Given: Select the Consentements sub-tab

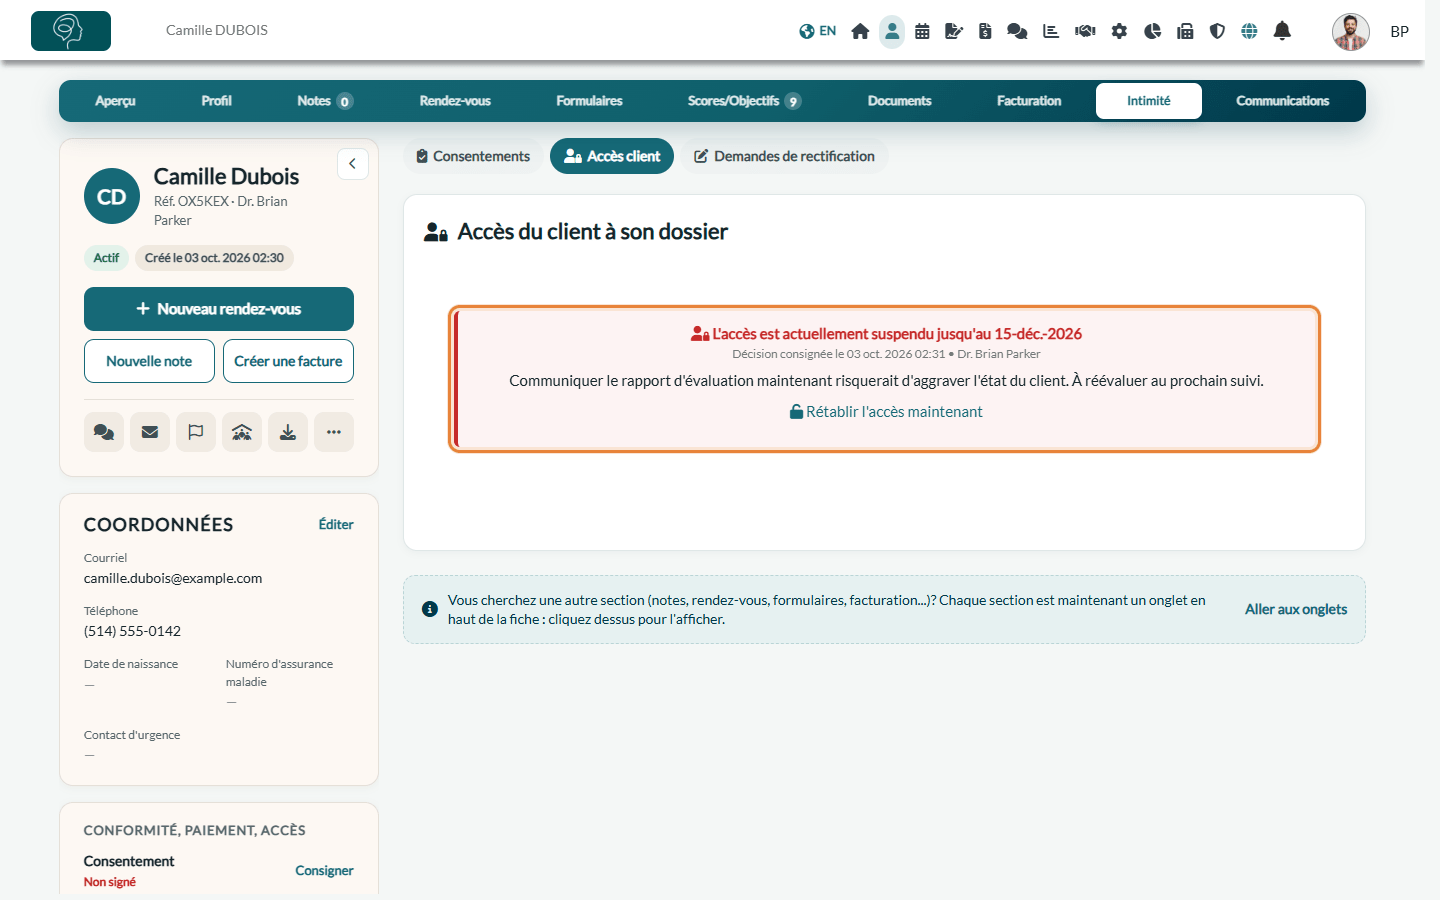Looking at the screenshot, I should (473, 156).
